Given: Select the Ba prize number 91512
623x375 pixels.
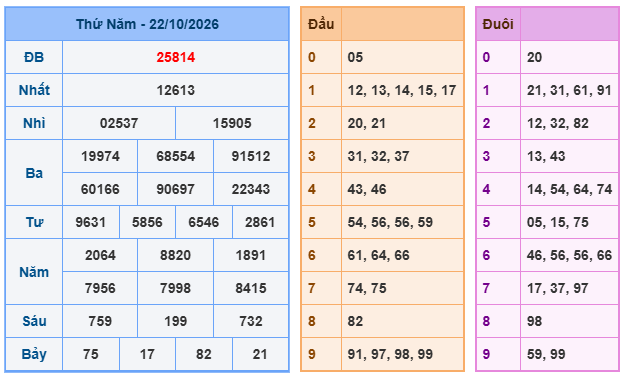Looking at the screenshot, I should (251, 156).
